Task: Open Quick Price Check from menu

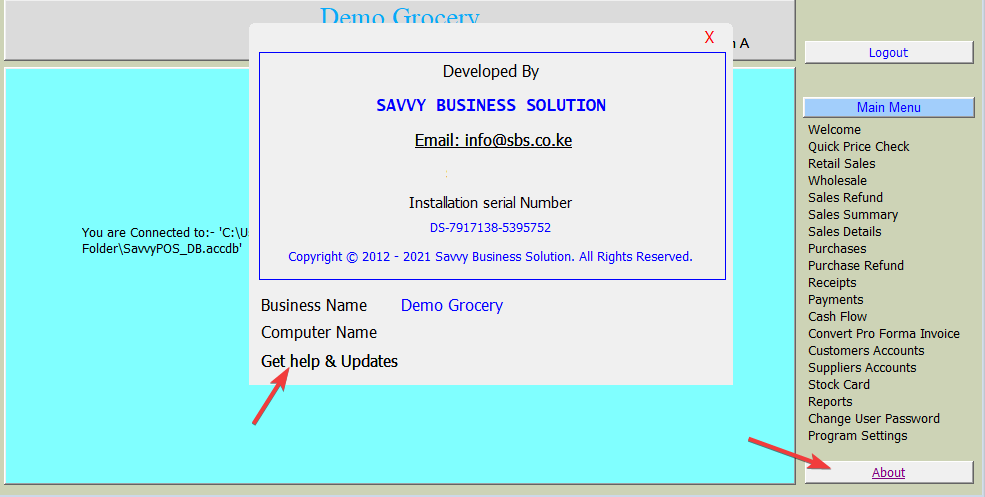Action: point(858,147)
